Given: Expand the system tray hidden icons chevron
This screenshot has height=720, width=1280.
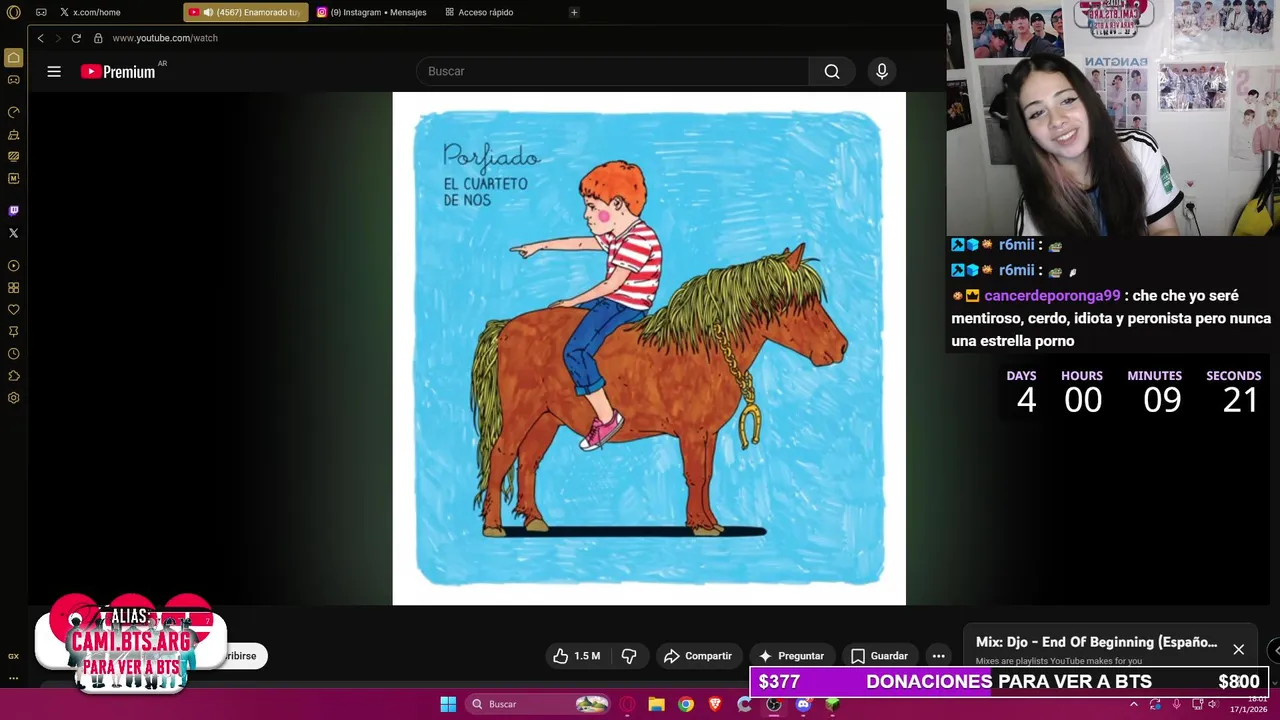Looking at the screenshot, I should click(x=1133, y=704).
